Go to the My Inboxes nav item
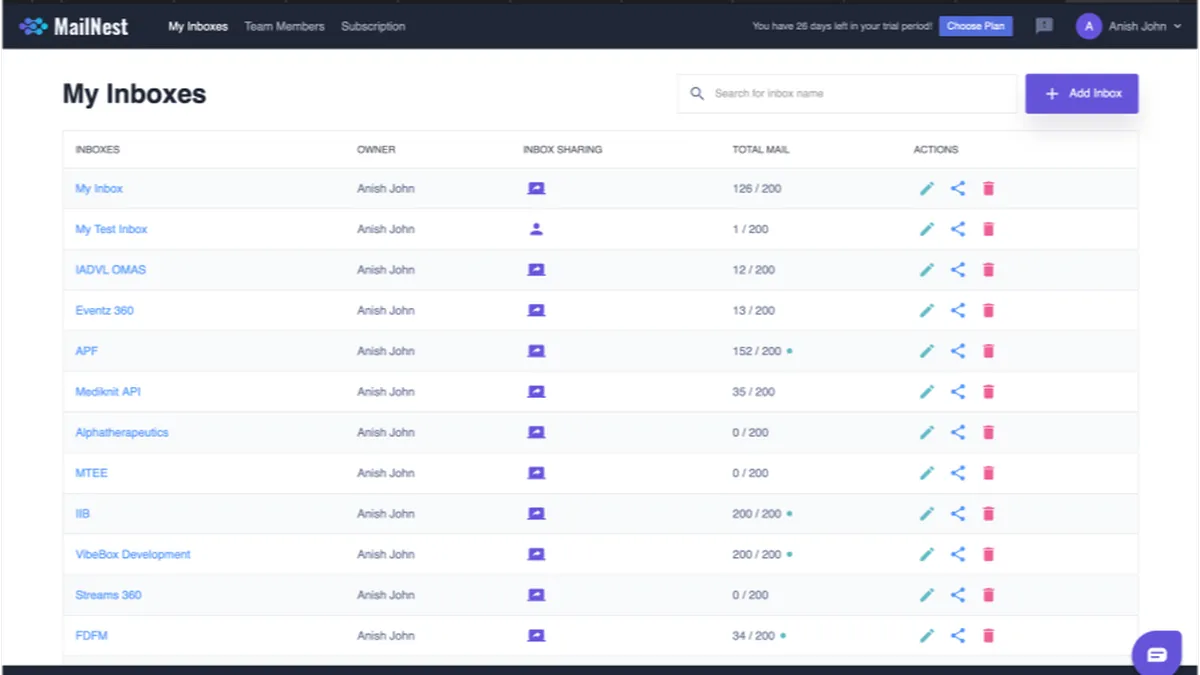This screenshot has height=675, width=1200. click(198, 26)
